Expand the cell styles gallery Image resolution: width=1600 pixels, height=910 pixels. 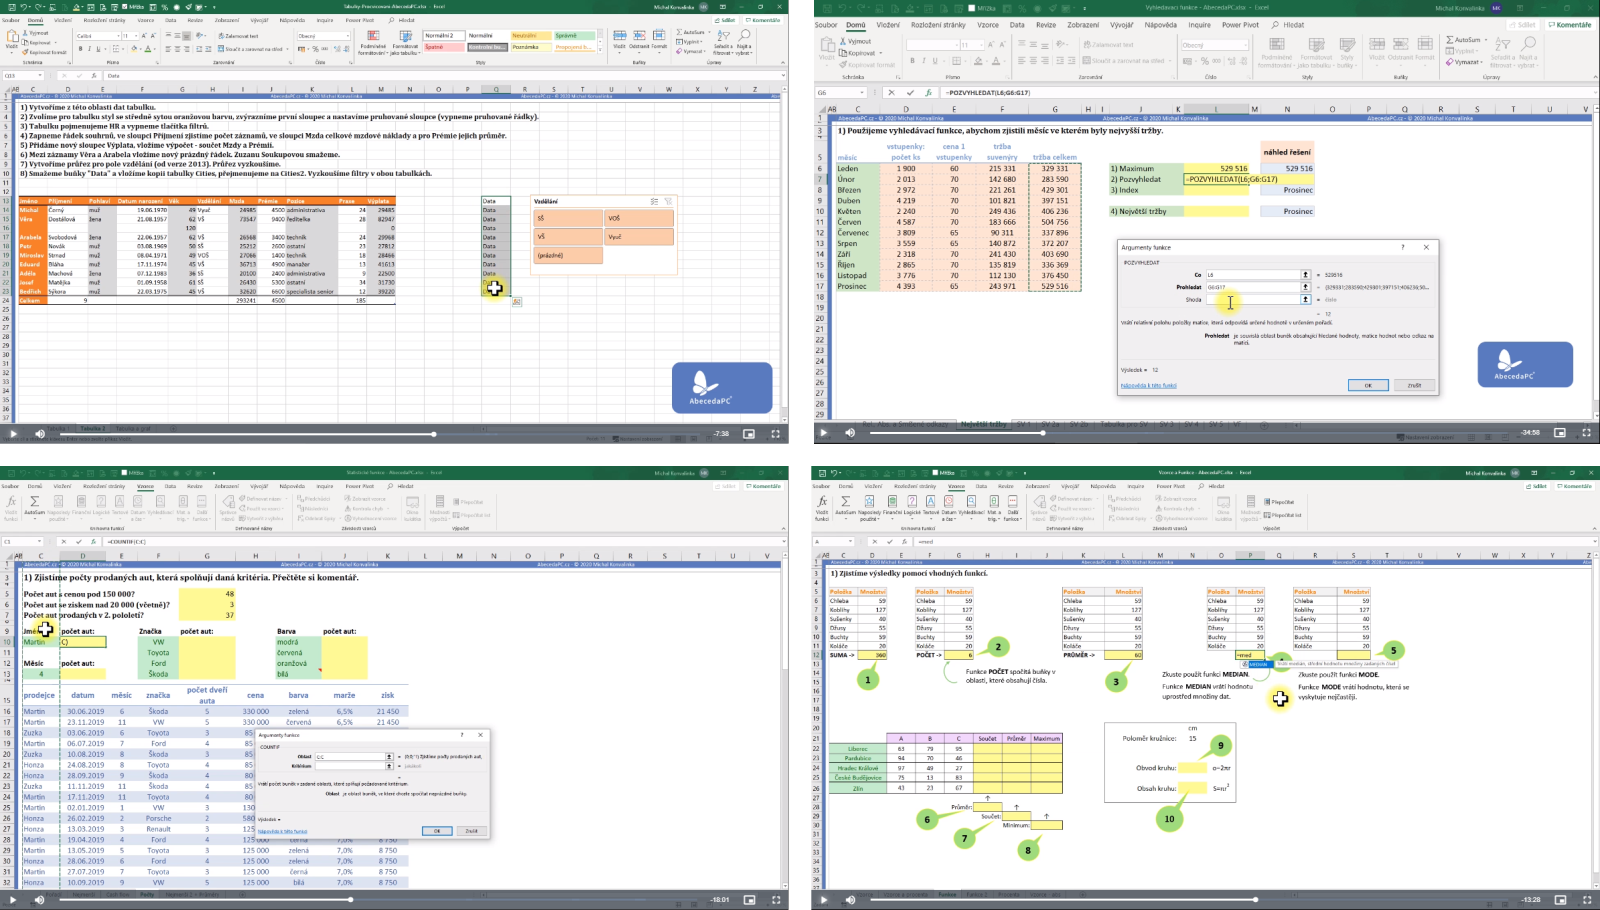tap(600, 48)
